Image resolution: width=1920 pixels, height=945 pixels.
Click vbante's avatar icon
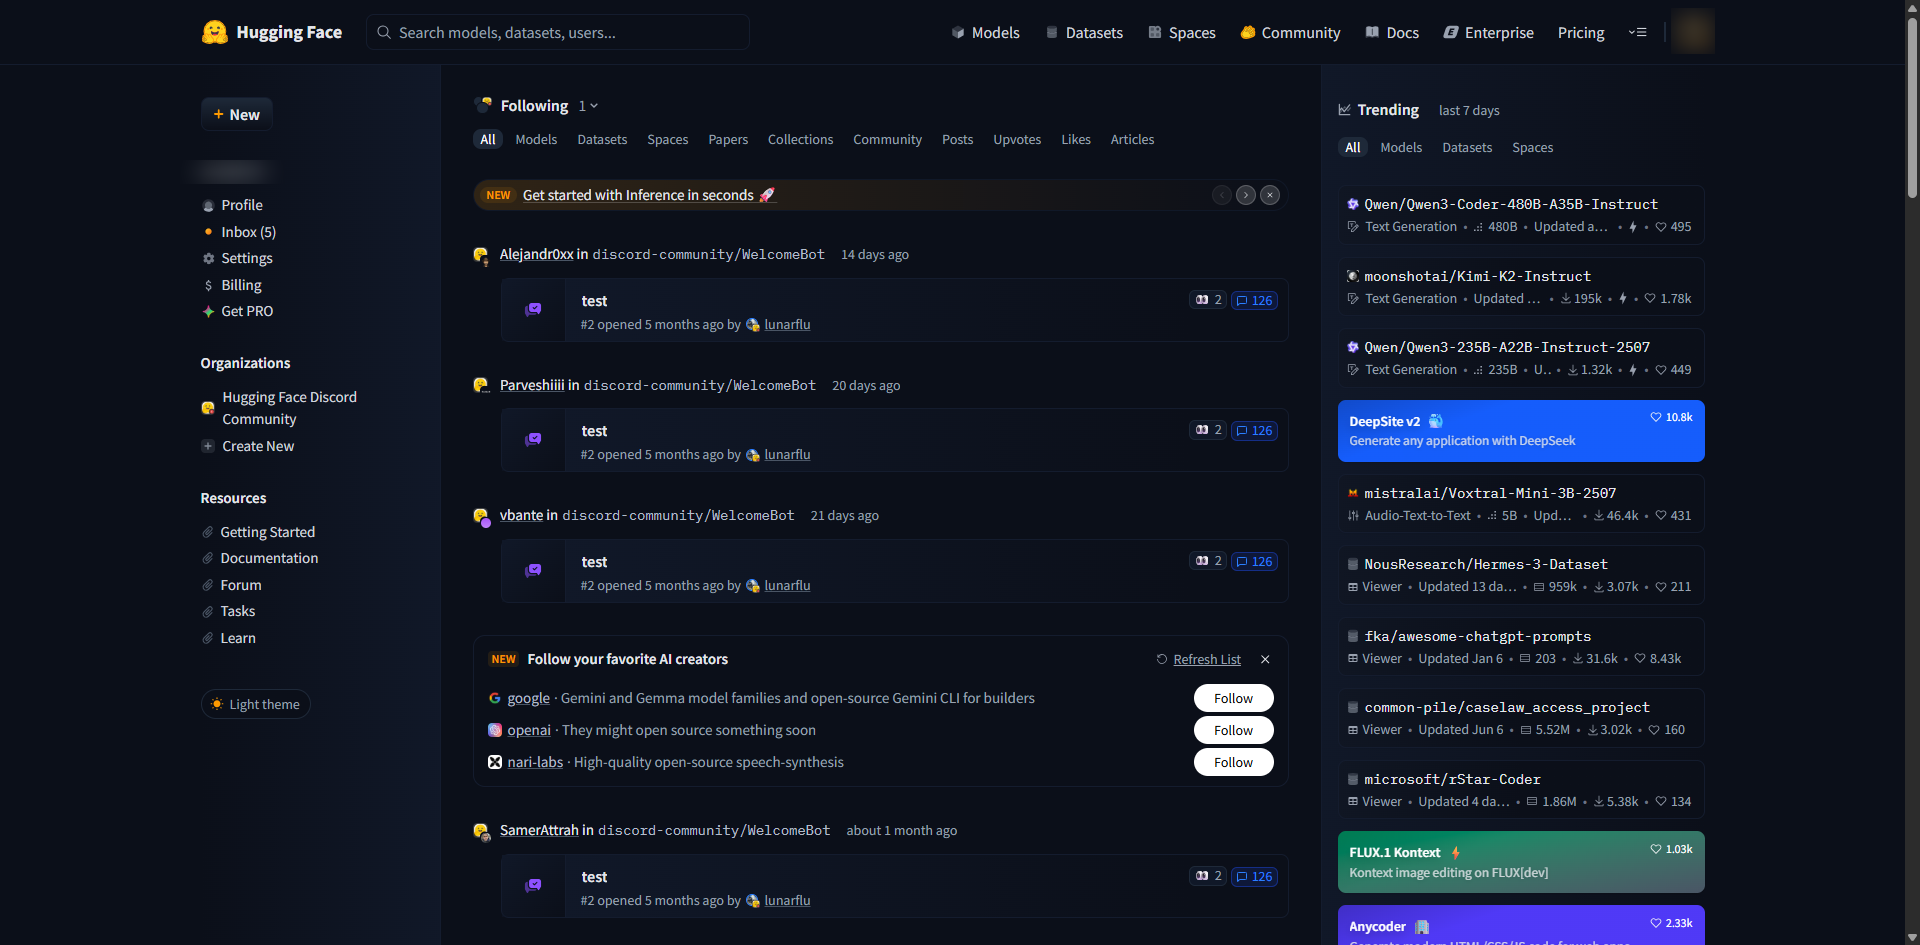481,516
